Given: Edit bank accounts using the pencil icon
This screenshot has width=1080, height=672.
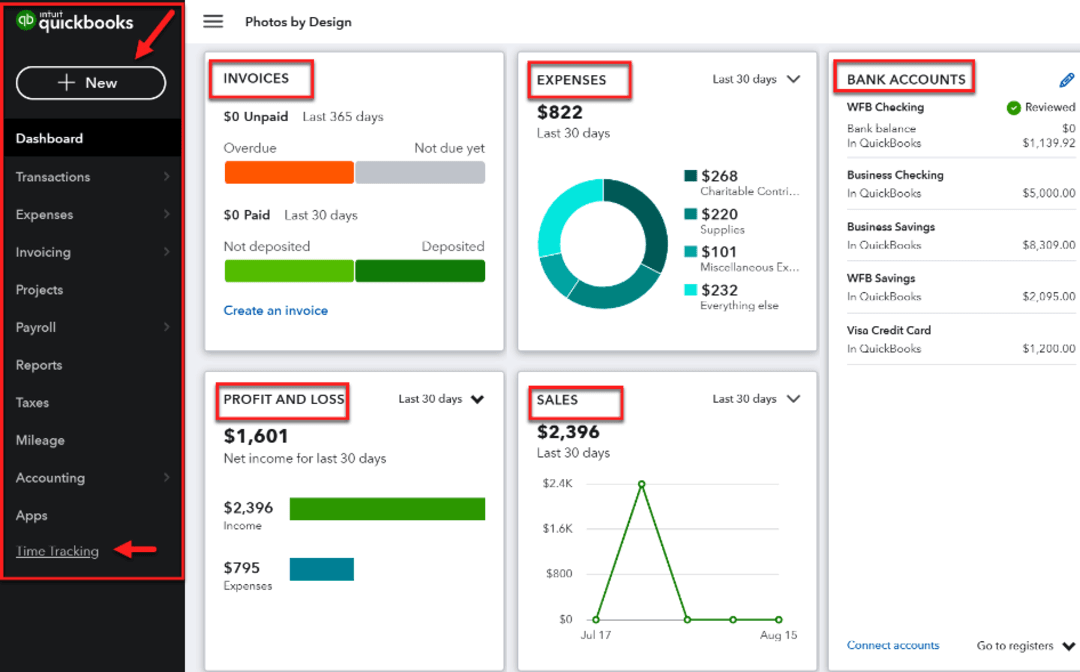Looking at the screenshot, I should pyautogui.click(x=1066, y=80).
